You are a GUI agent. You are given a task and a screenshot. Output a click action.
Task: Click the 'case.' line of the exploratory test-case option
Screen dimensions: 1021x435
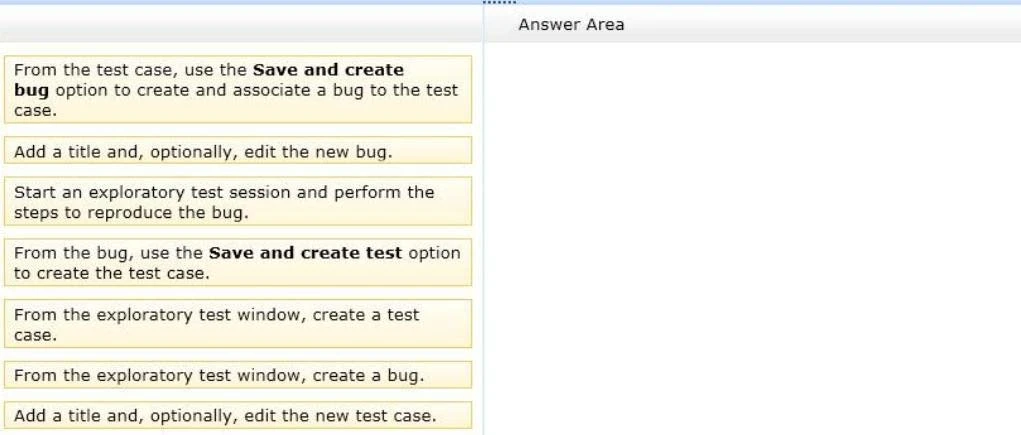point(35,335)
